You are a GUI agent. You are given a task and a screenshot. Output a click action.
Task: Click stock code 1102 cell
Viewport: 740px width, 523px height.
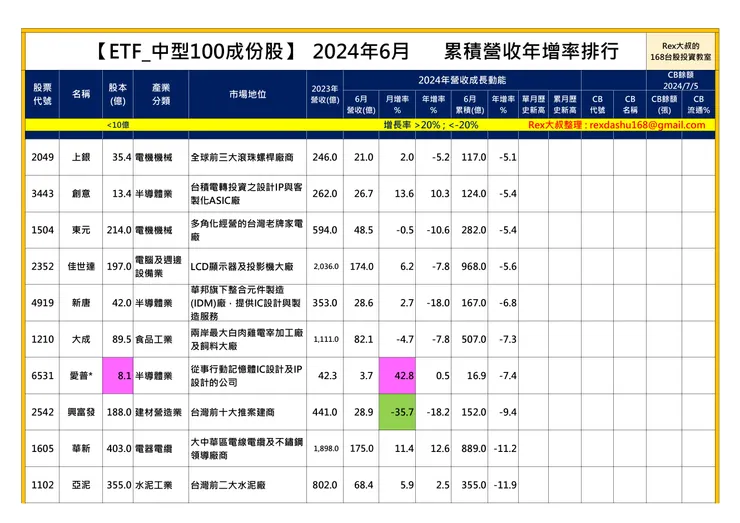pos(42,485)
